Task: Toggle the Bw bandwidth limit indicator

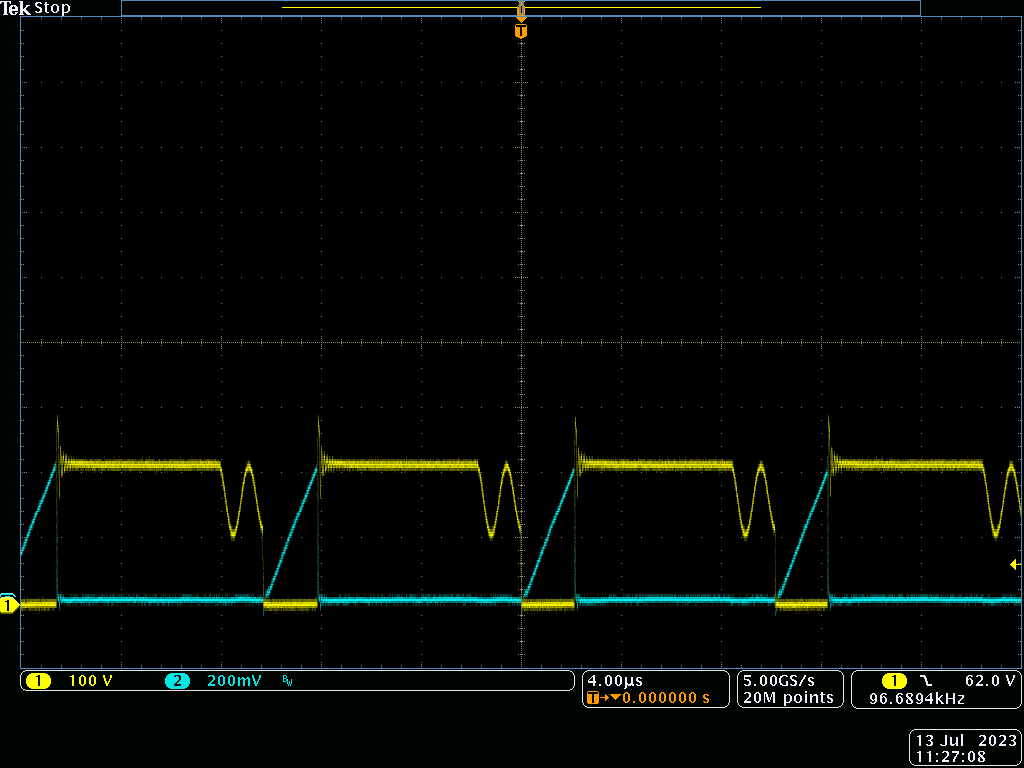Action: point(287,681)
